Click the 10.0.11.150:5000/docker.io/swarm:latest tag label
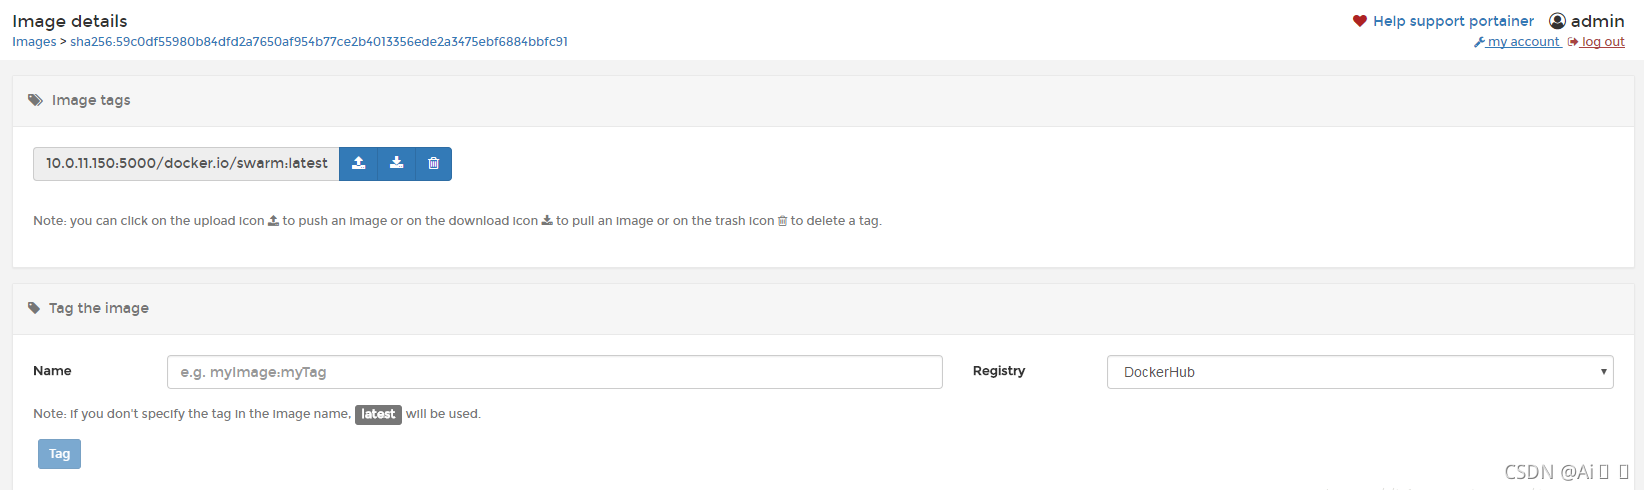 pyautogui.click(x=186, y=164)
